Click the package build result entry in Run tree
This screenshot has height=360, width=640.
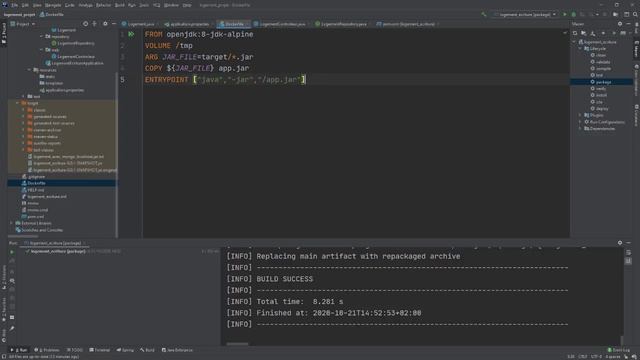click(x=58, y=251)
